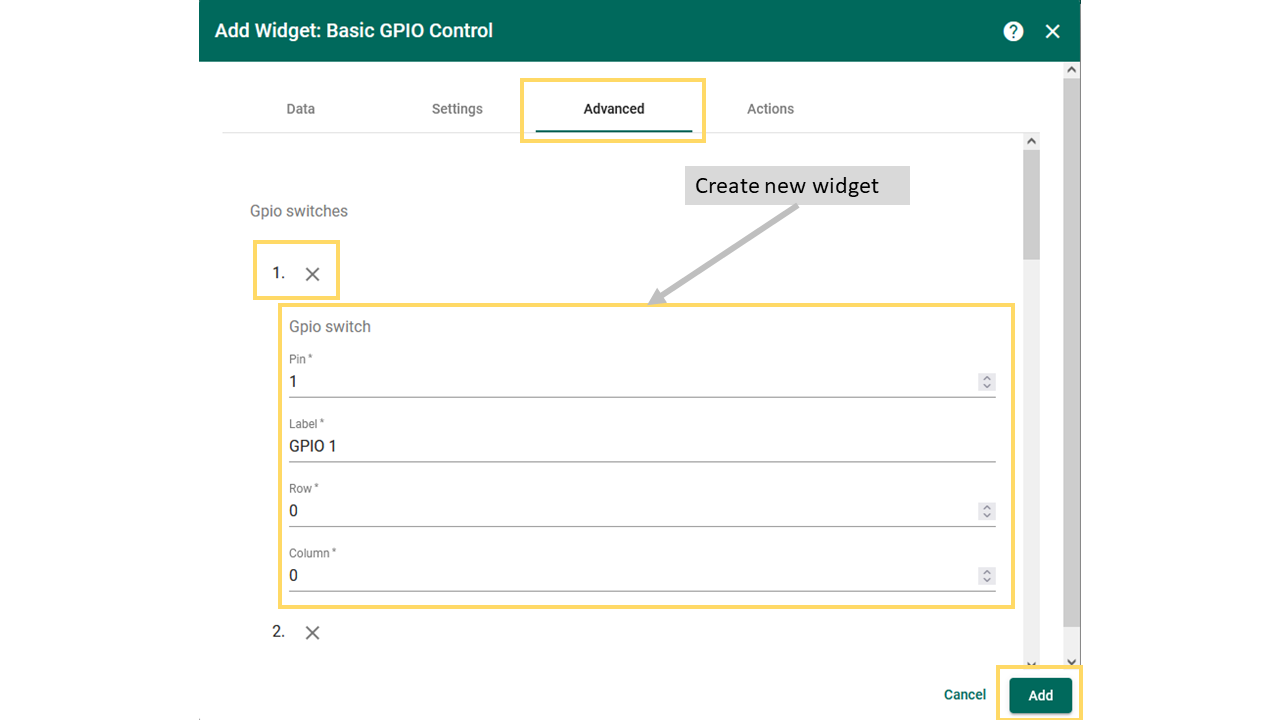
Task: Remove the second Gpio switch entry
Action: click(312, 632)
